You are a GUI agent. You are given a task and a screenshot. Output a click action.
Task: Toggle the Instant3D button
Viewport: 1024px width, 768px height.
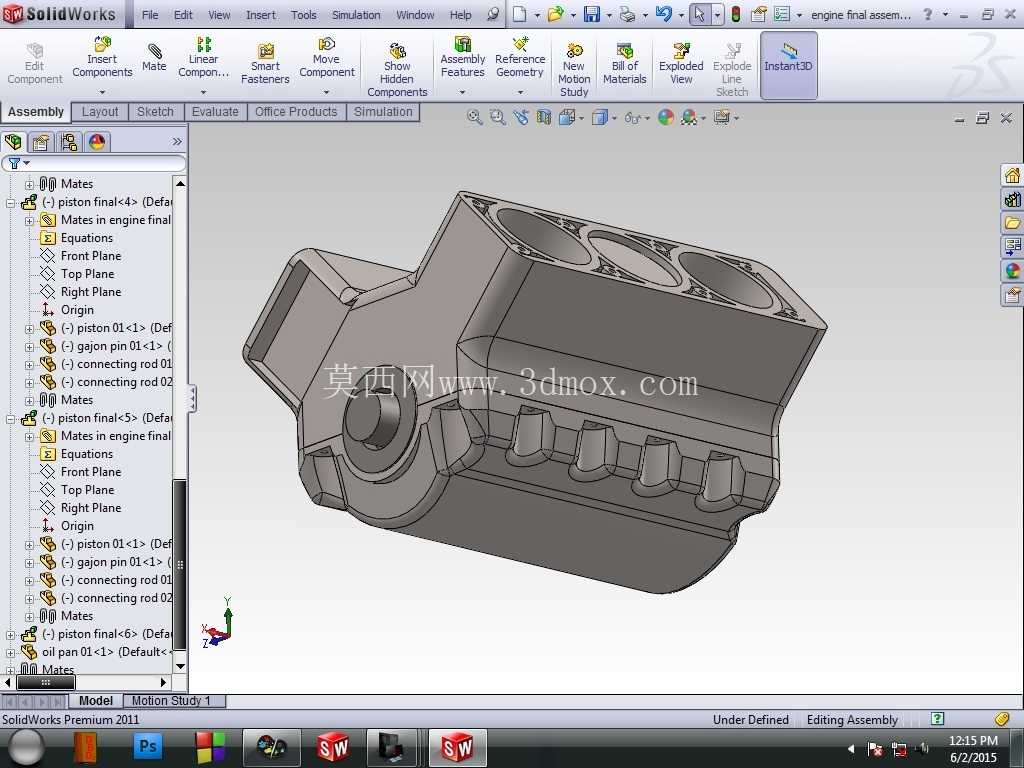click(x=788, y=65)
